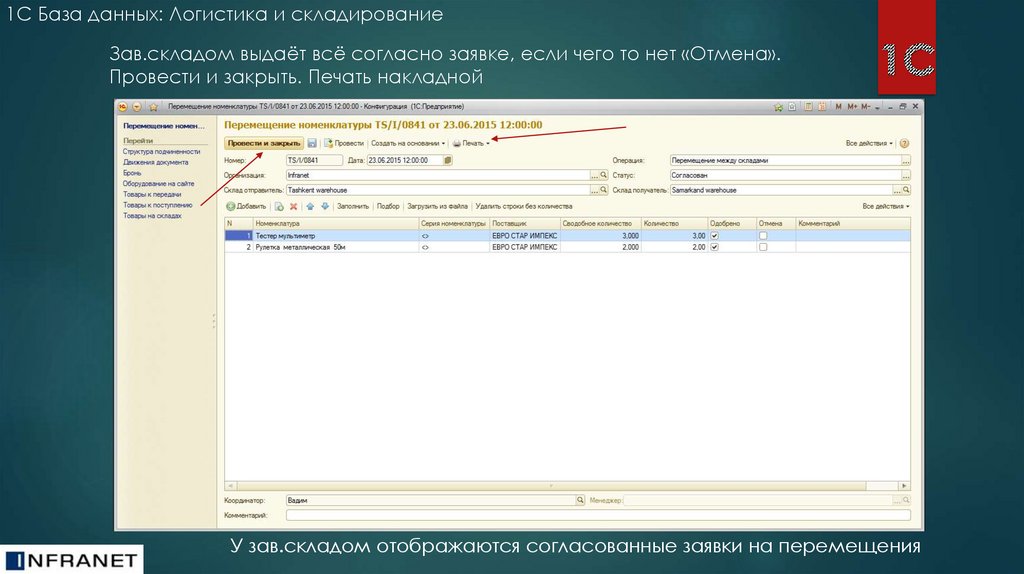Screen dimensions: 1024x574
Task: Open Движения документа in the sidebar
Action: [x=155, y=162]
